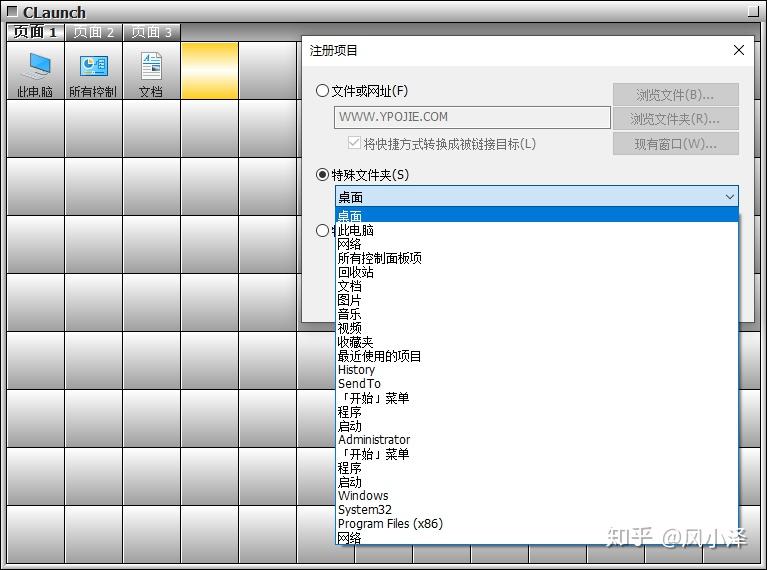Screen dimensions: 767x570
Task: Choose the last 网络 entry below Program Files
Action: click(537, 537)
